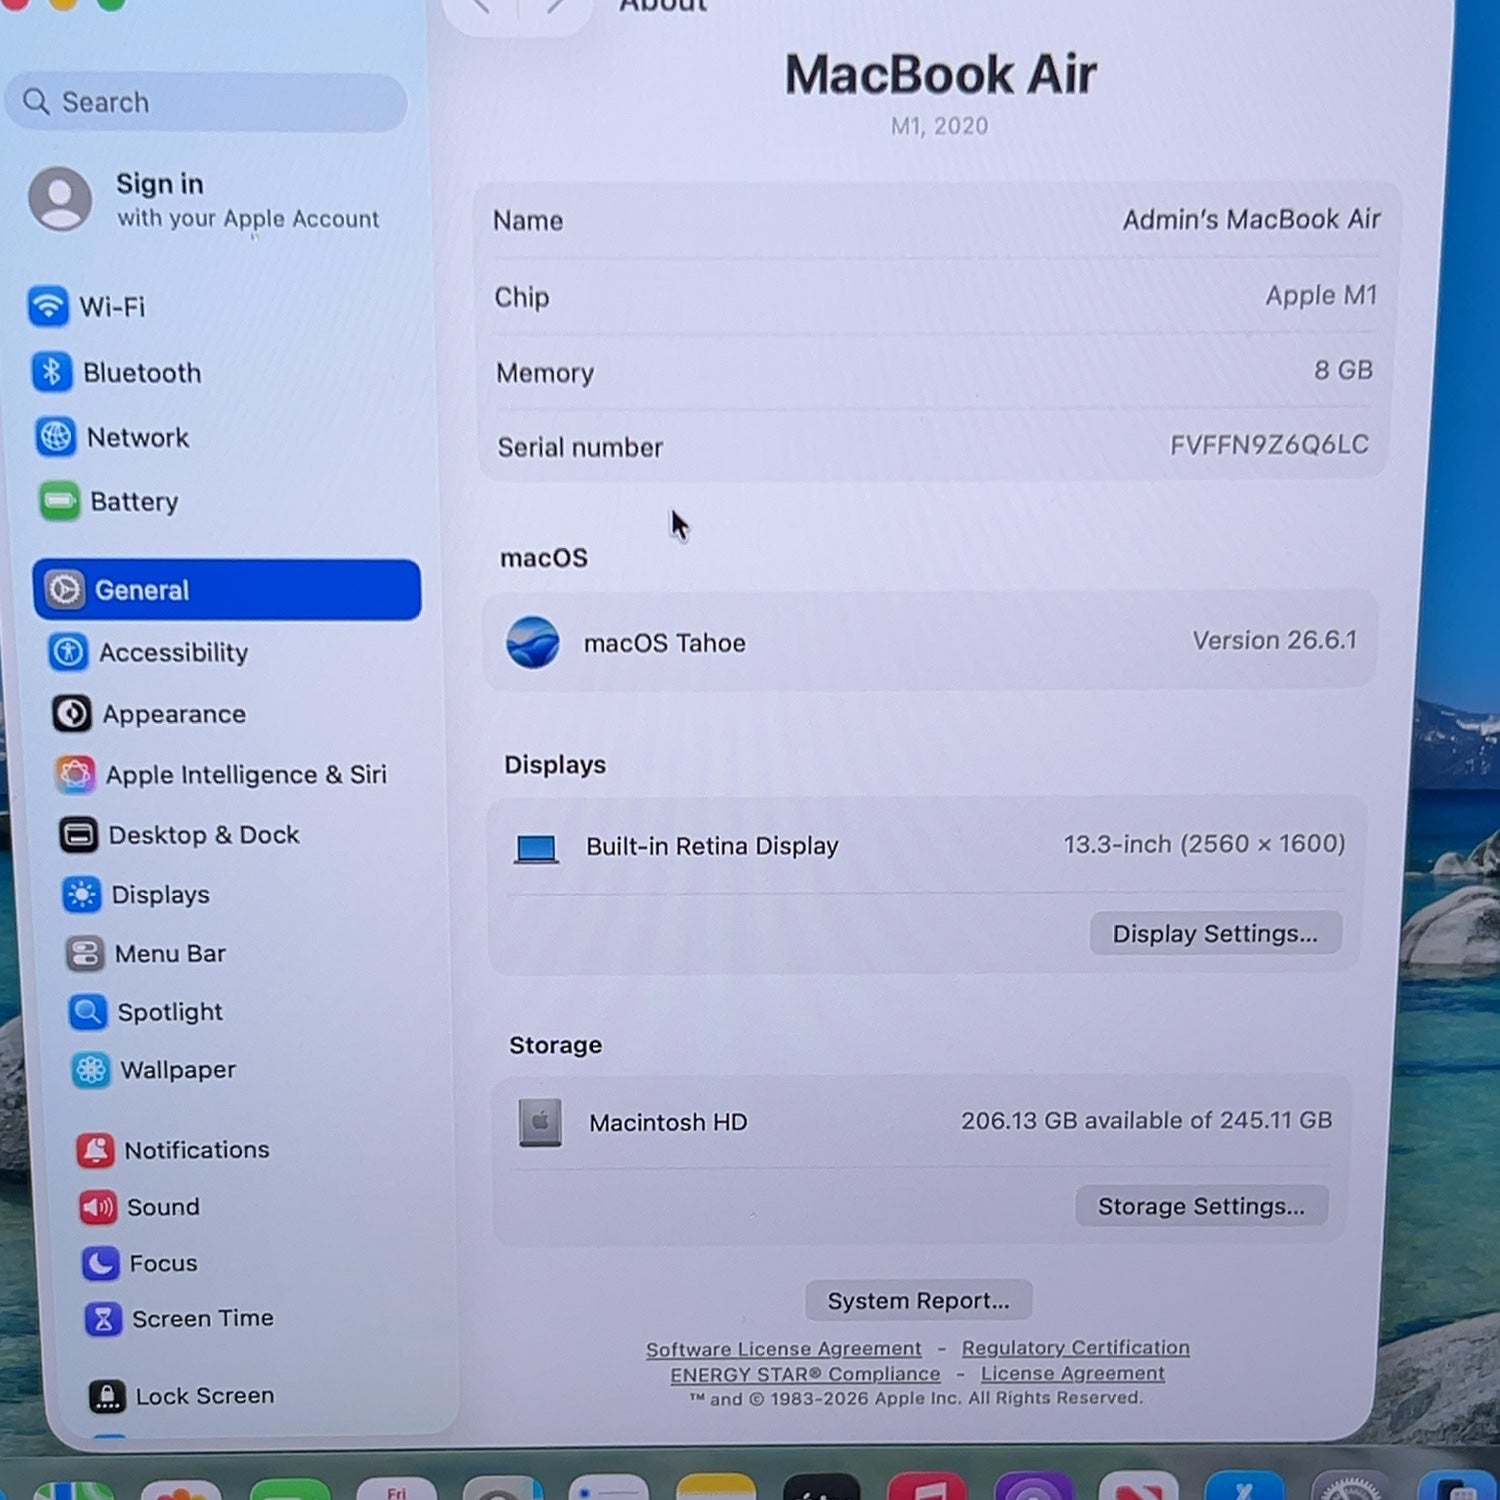
Task: Open the standalone License Agreement link
Action: (1073, 1374)
